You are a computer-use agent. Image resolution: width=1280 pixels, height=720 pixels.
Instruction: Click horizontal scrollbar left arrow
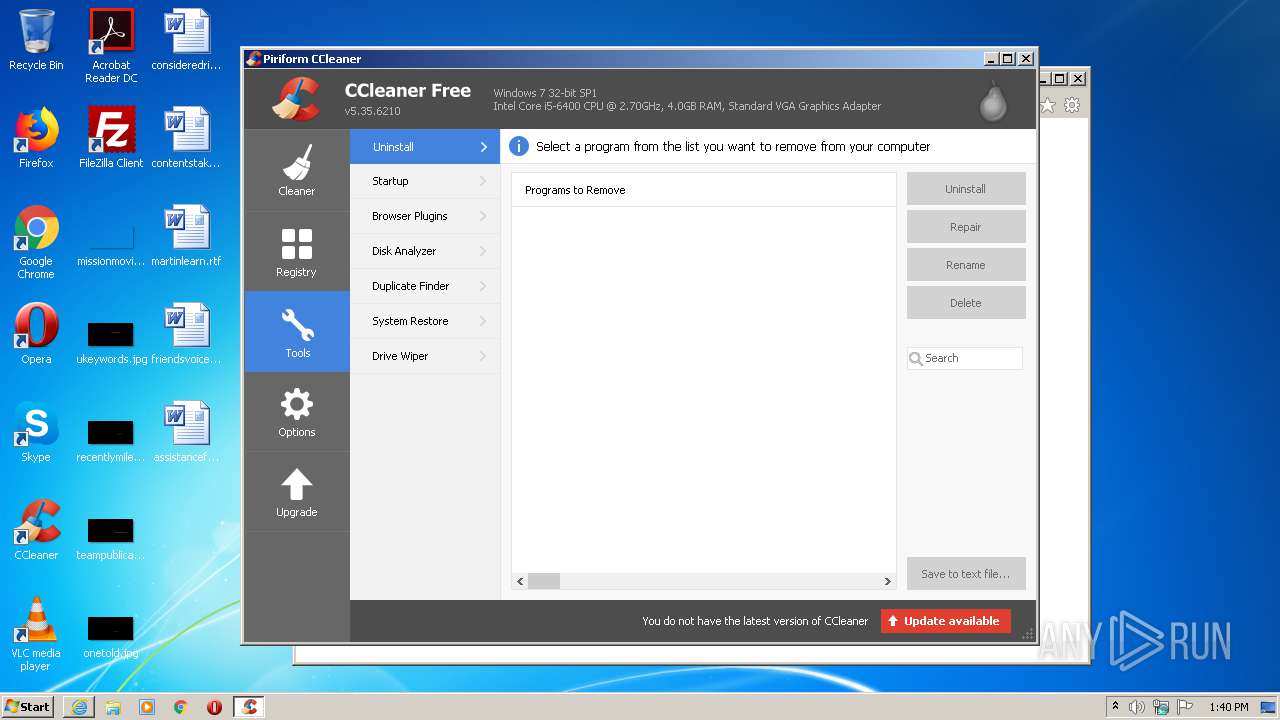pos(520,581)
